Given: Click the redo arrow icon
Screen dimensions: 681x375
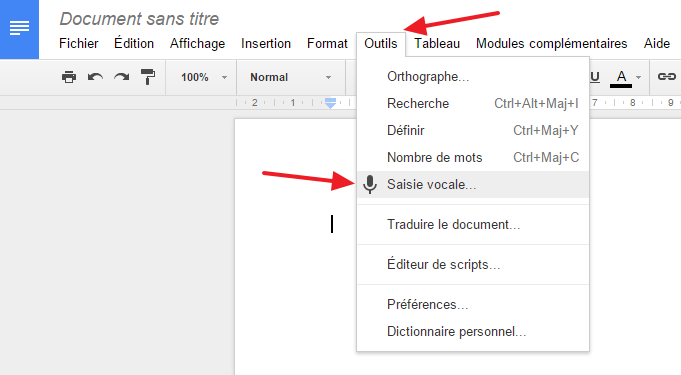Looking at the screenshot, I should 122,77.
